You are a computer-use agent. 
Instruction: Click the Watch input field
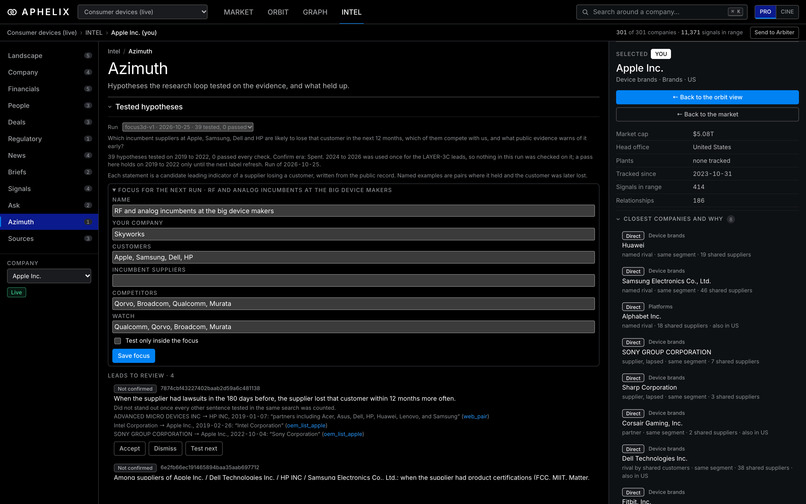click(x=353, y=327)
